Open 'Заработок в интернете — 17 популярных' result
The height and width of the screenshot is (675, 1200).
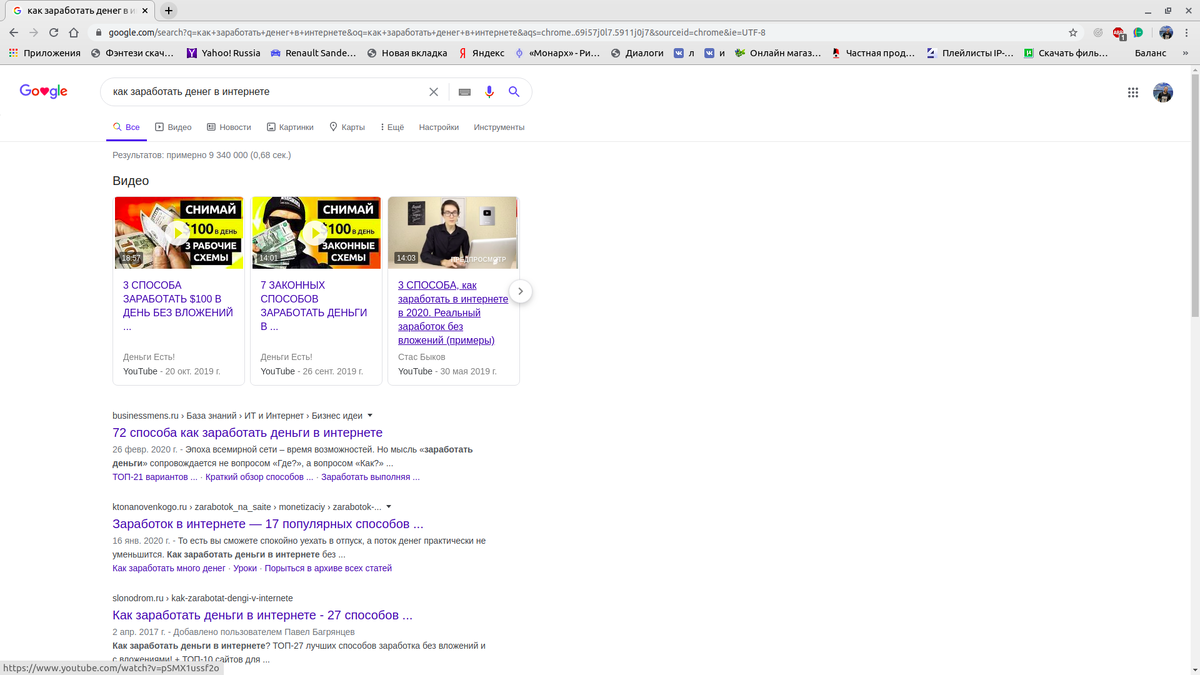click(x=268, y=524)
